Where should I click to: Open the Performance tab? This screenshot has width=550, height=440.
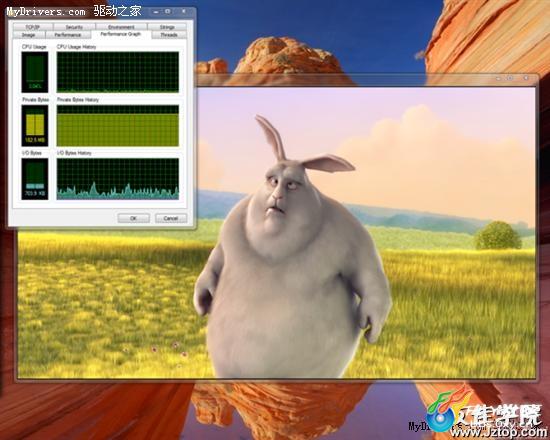pos(68,35)
